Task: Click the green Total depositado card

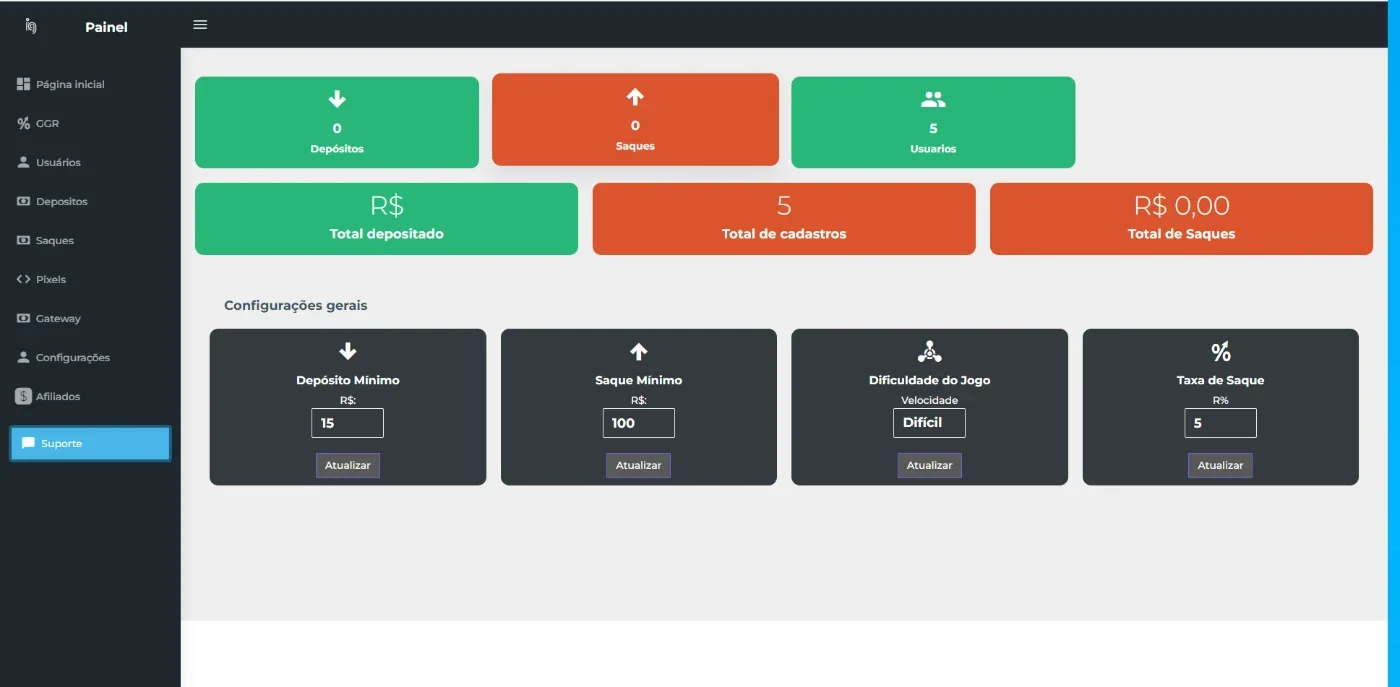Action: coord(386,219)
